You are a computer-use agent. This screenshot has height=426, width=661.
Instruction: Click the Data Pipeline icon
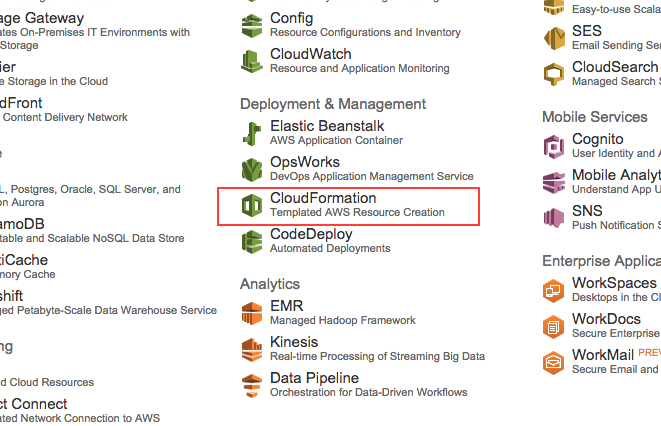point(252,385)
